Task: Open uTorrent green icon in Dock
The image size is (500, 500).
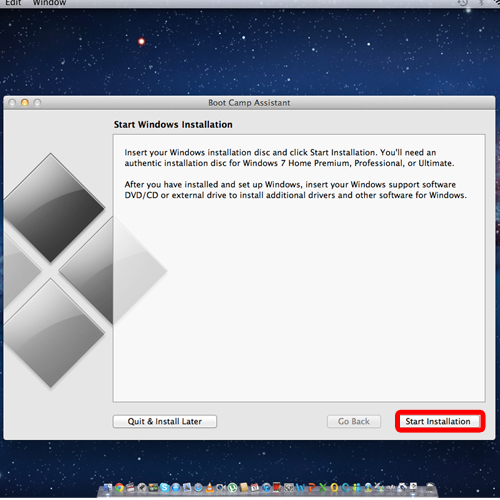Action: pyautogui.click(x=232, y=488)
